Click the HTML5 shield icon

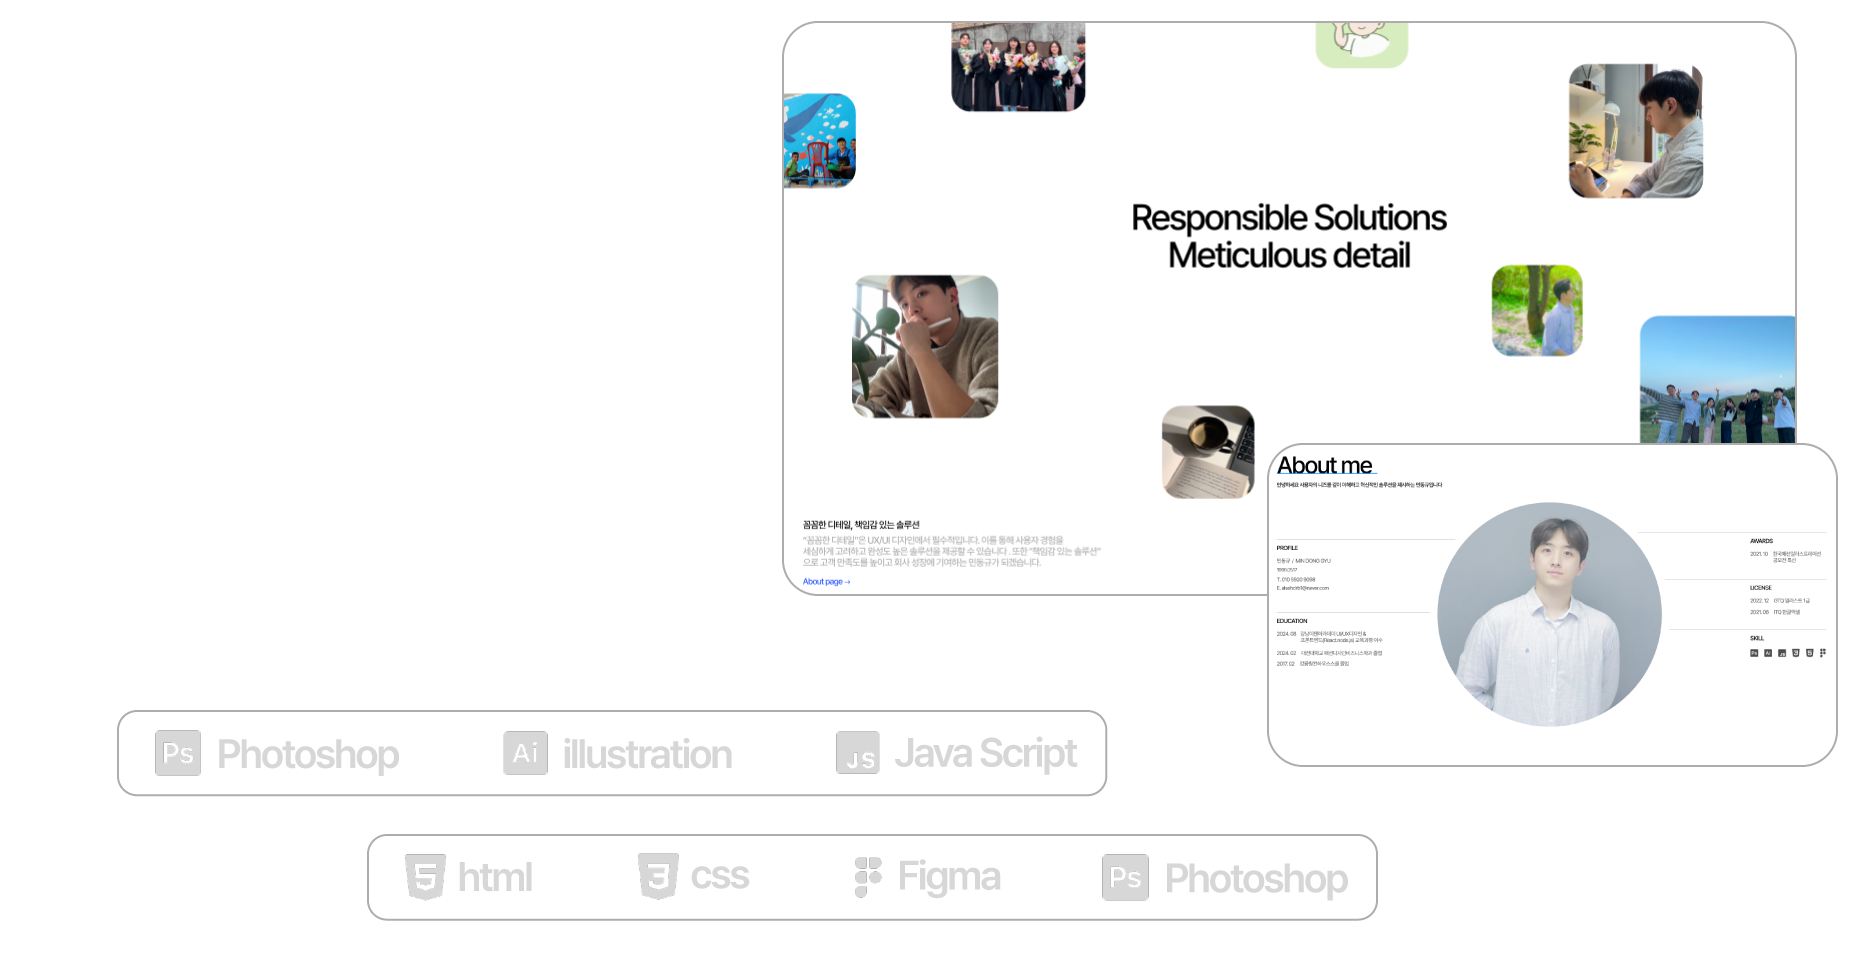425,877
